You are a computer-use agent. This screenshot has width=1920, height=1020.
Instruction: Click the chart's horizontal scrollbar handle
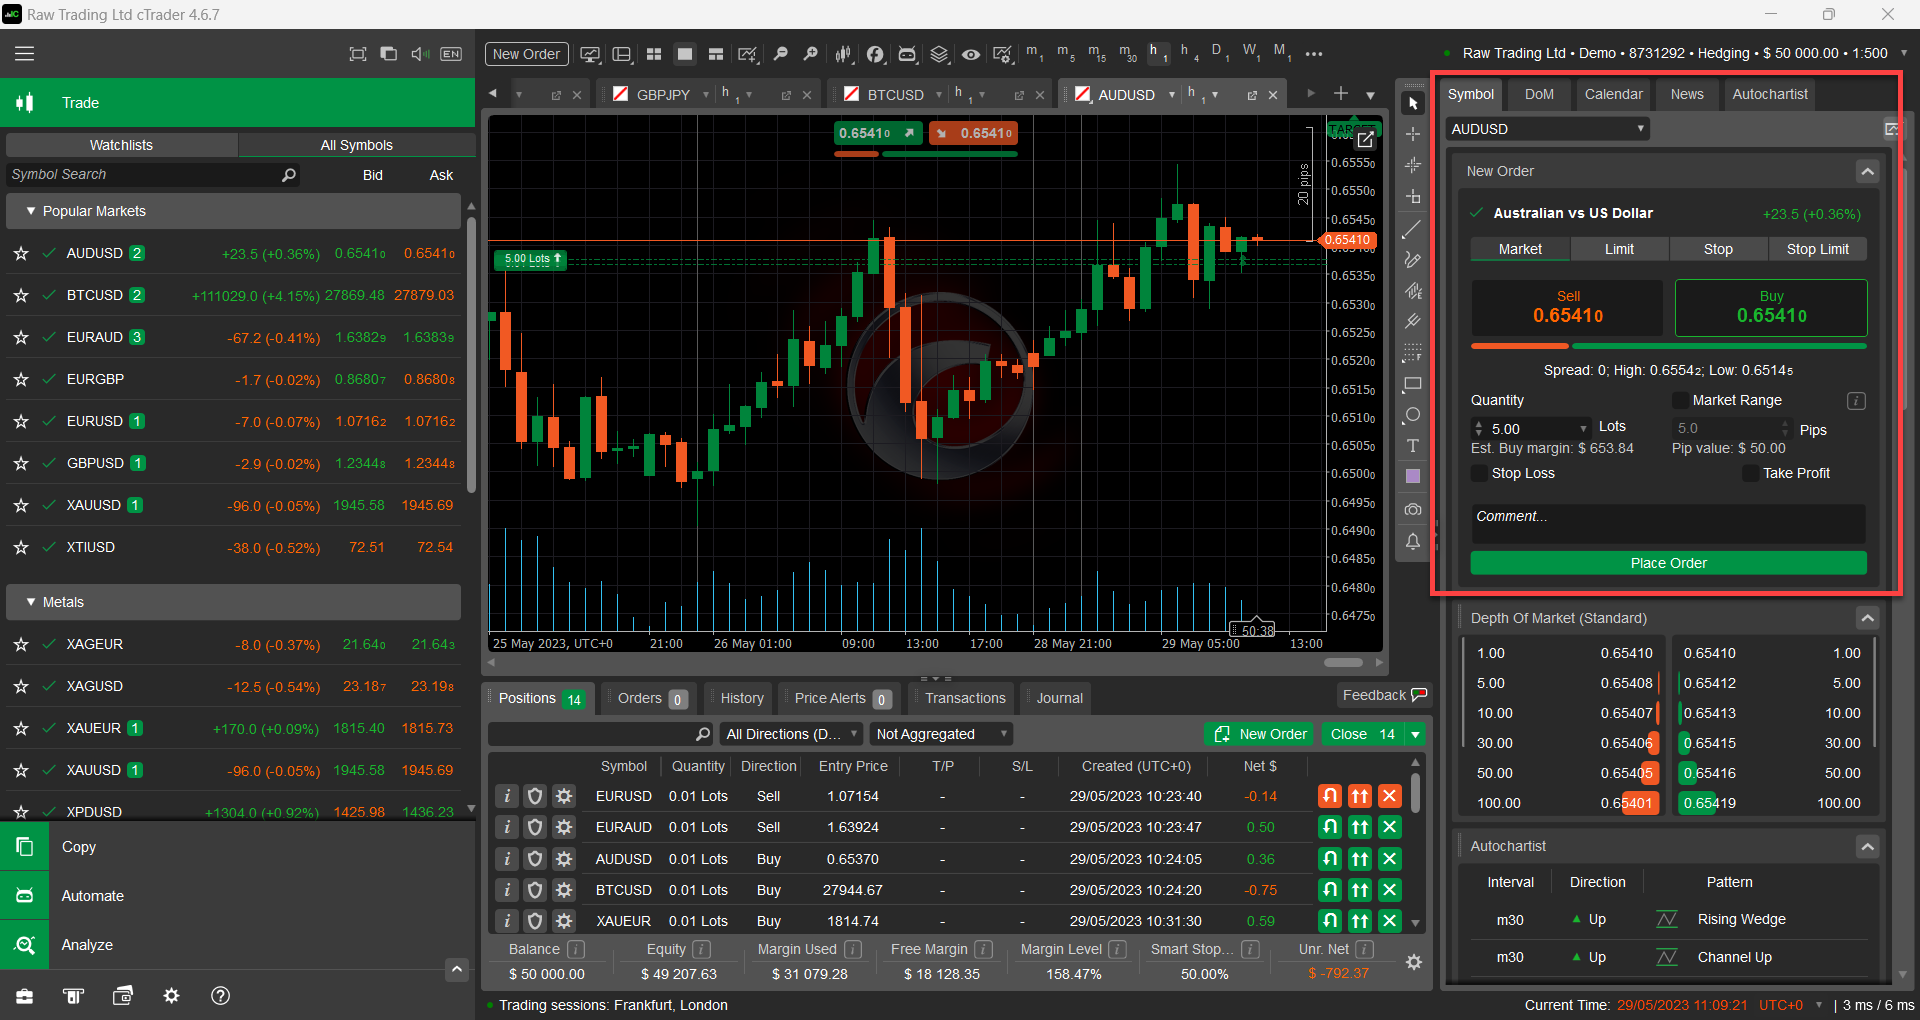(1342, 662)
